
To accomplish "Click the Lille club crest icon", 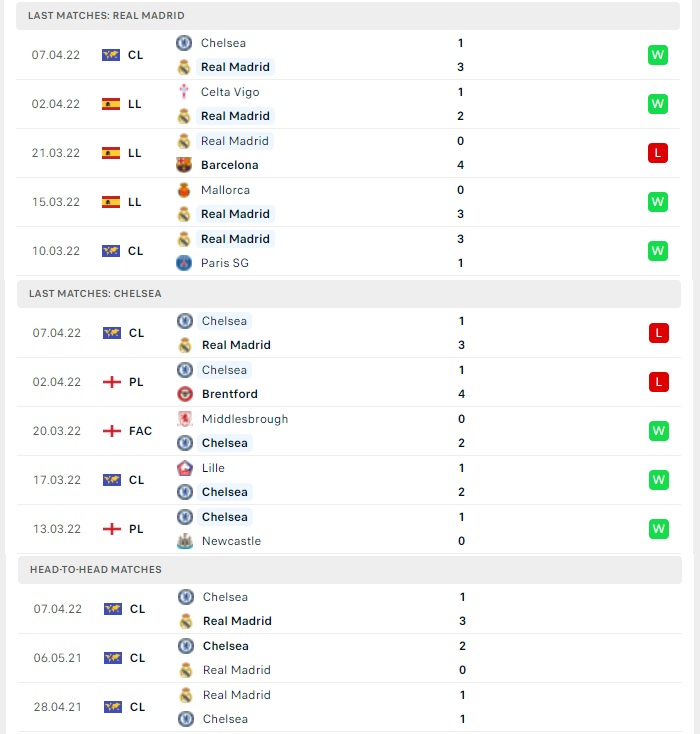I will click(x=185, y=468).
